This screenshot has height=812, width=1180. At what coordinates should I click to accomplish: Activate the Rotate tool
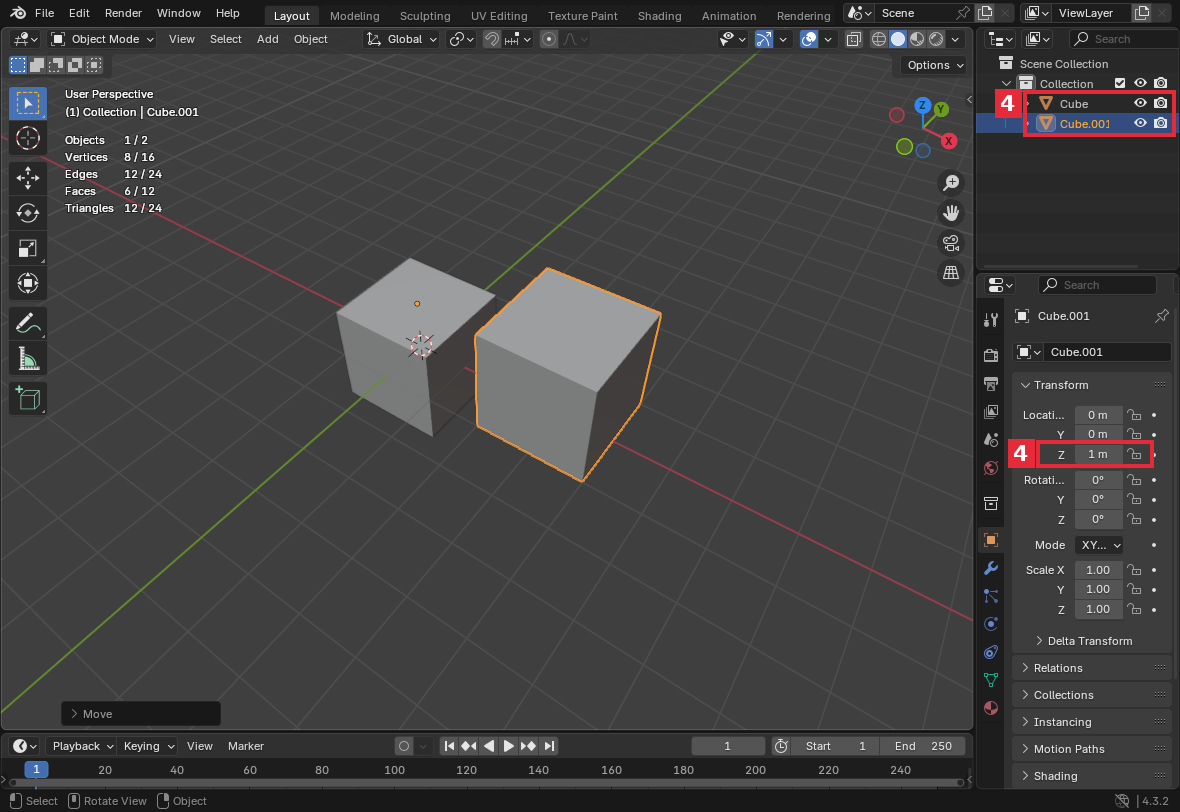pos(28,213)
